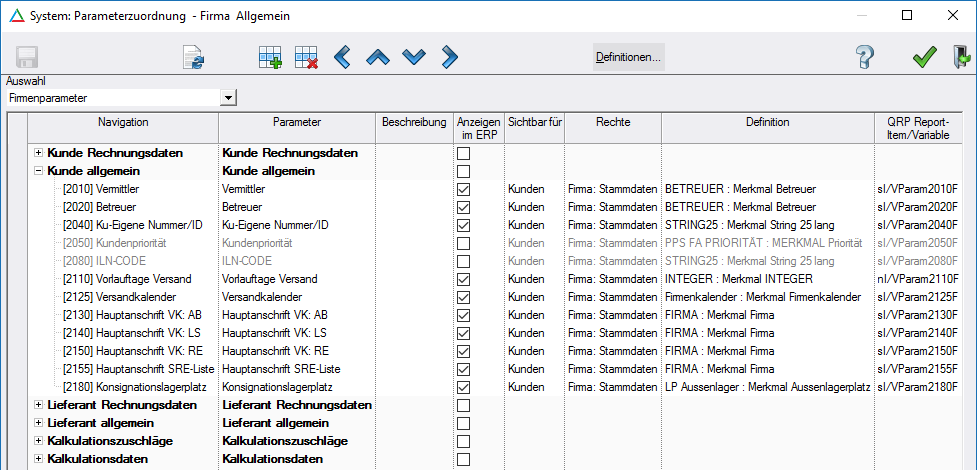Click the Definitionen... button

point(628,58)
